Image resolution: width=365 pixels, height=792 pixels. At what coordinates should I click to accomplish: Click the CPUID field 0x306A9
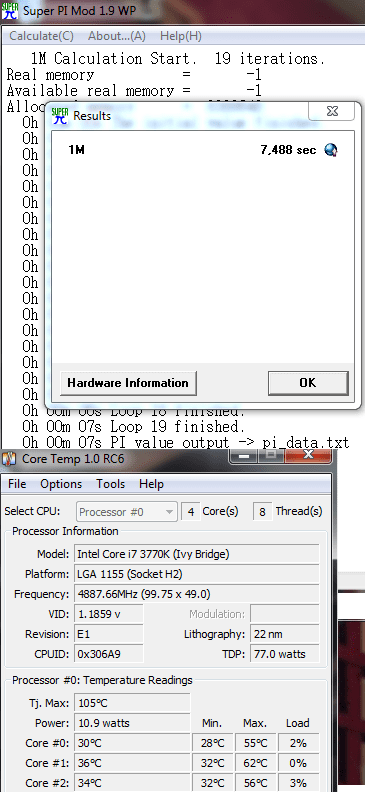tap(109, 654)
